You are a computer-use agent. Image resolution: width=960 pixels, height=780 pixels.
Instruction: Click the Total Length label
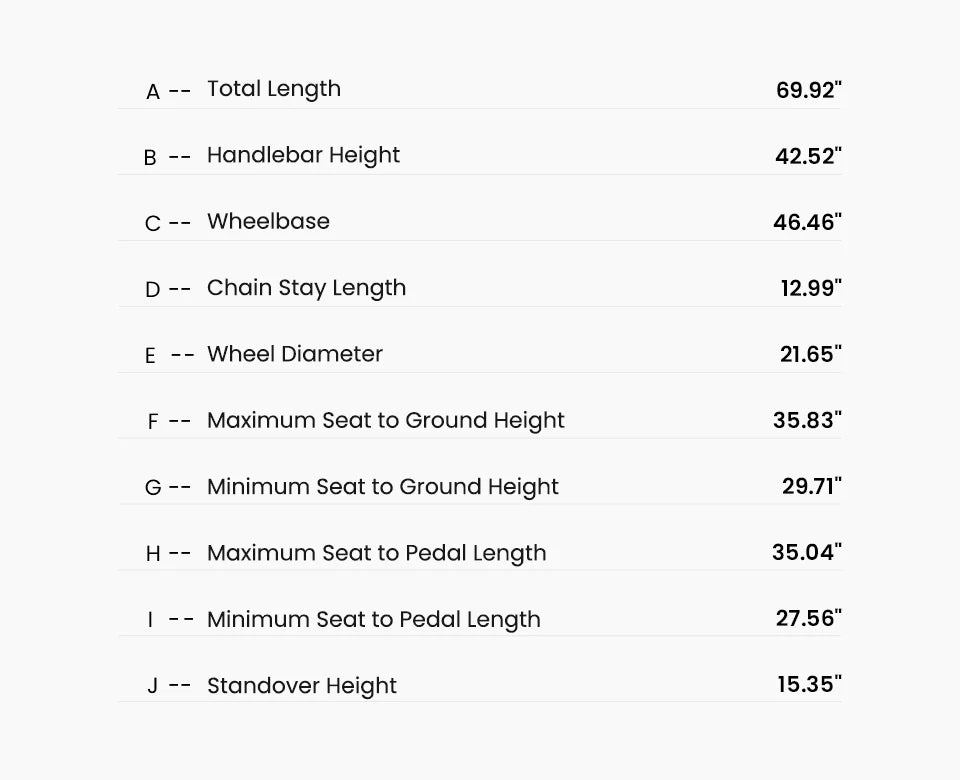click(x=274, y=89)
